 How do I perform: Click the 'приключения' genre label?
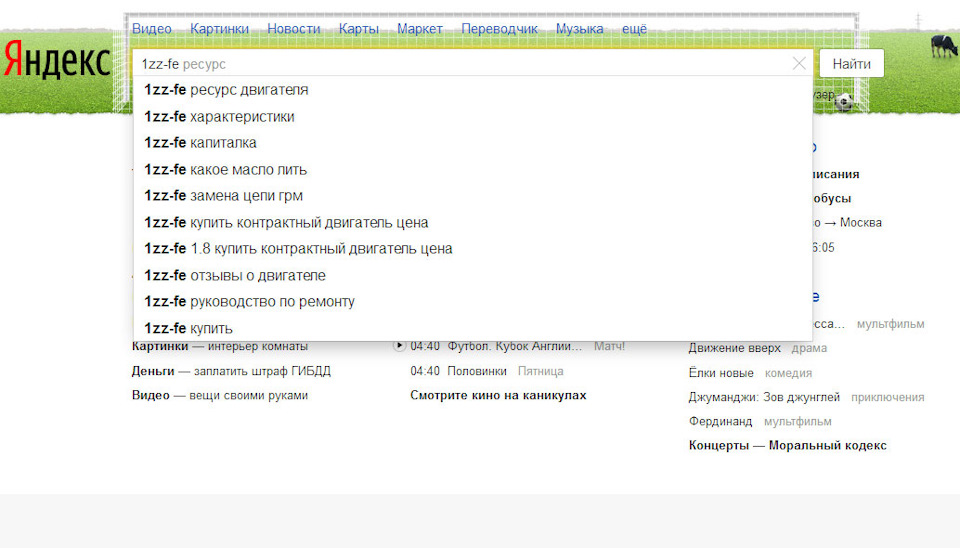click(887, 397)
